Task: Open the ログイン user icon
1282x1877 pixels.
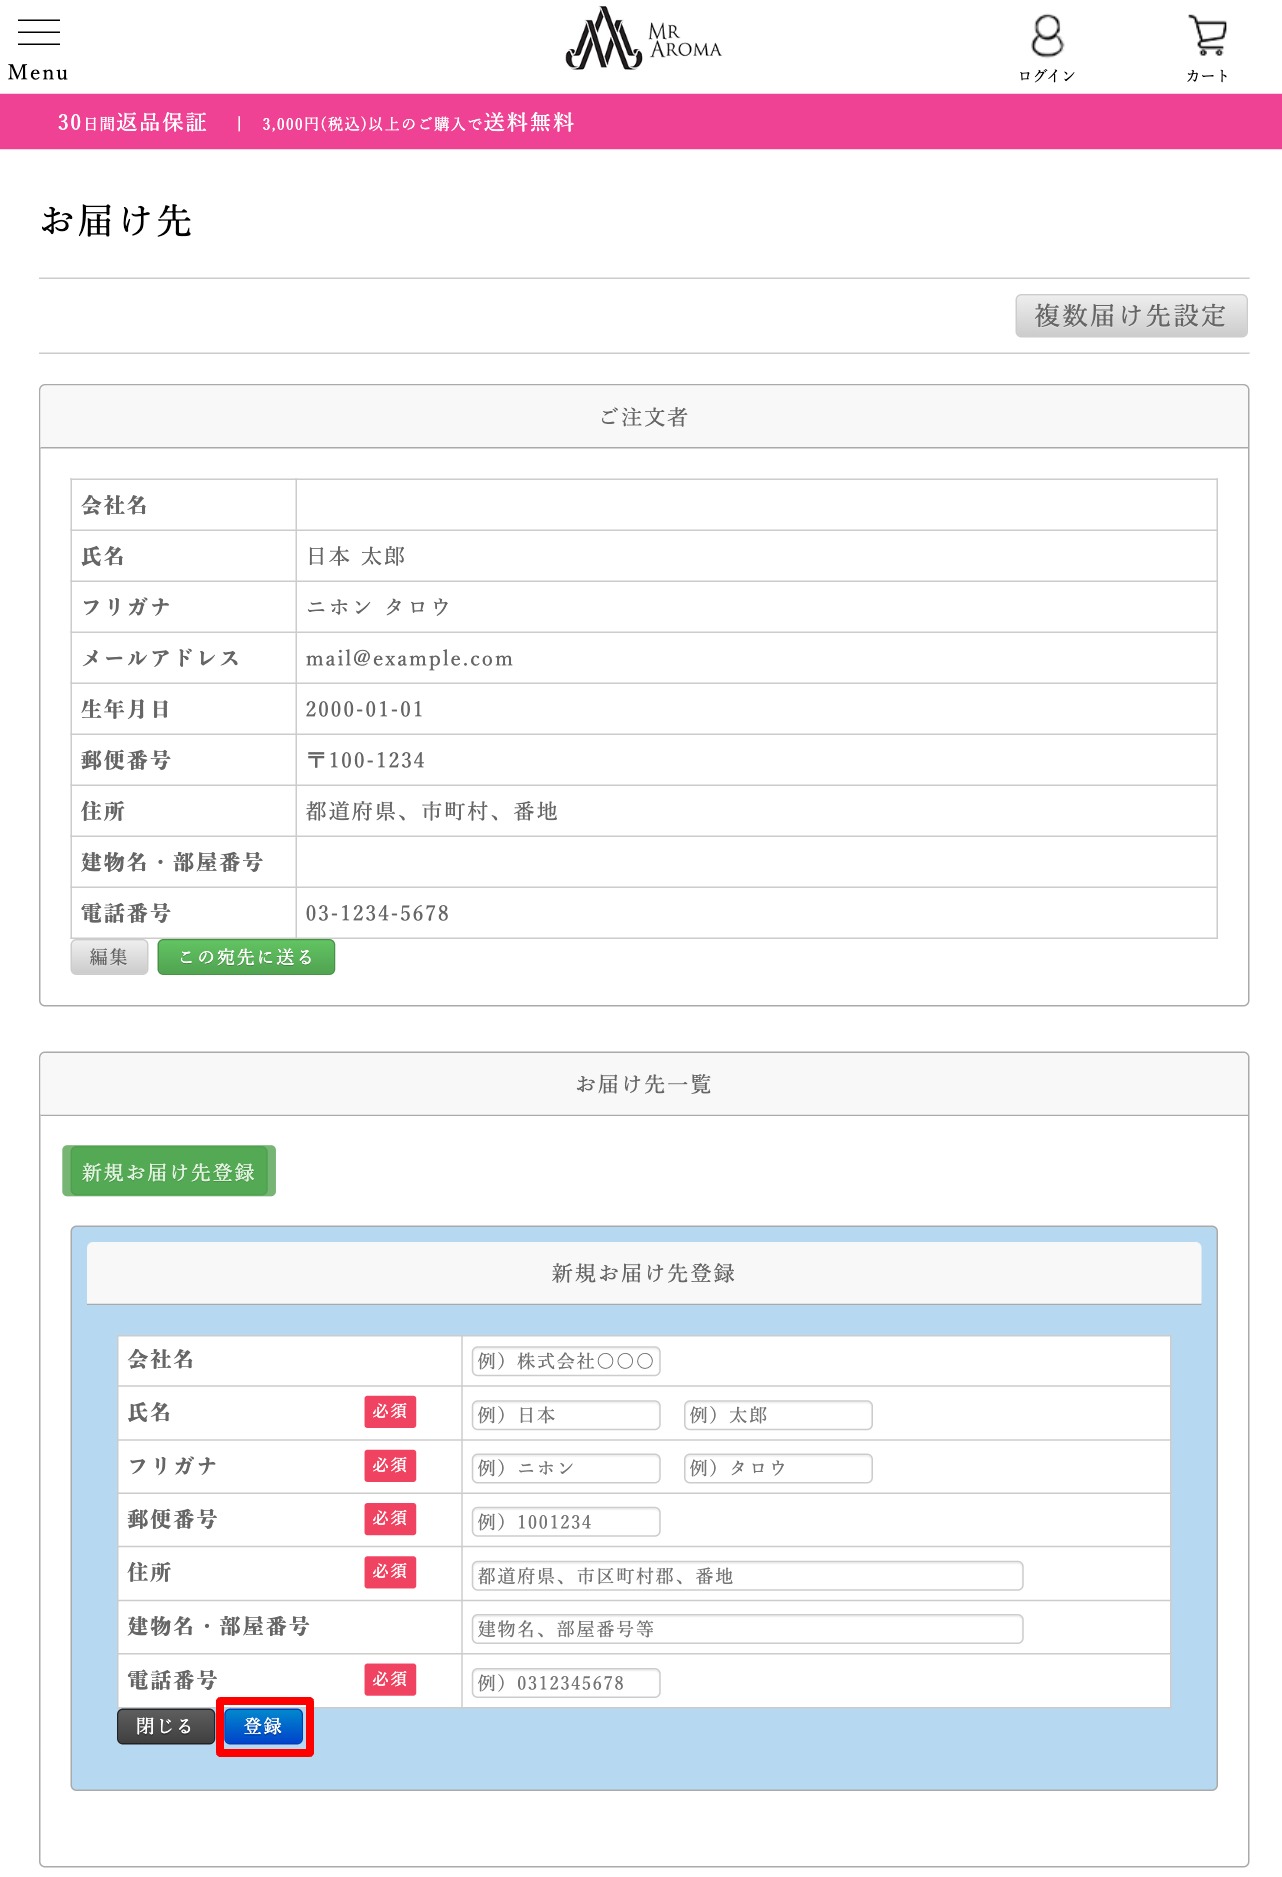Action: [x=1047, y=47]
